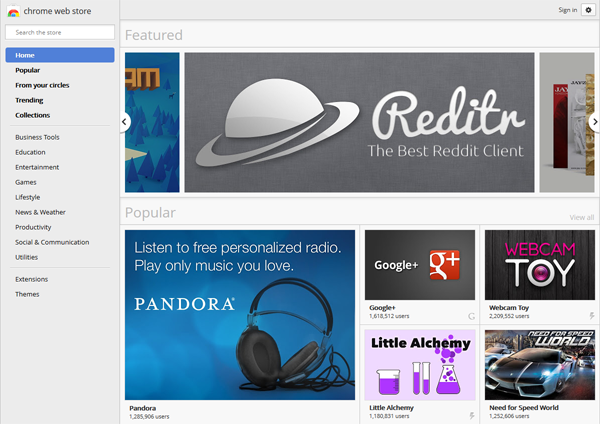The height and width of the screenshot is (424, 600).
Task: Open the Reditr featured banner
Action: click(359, 122)
